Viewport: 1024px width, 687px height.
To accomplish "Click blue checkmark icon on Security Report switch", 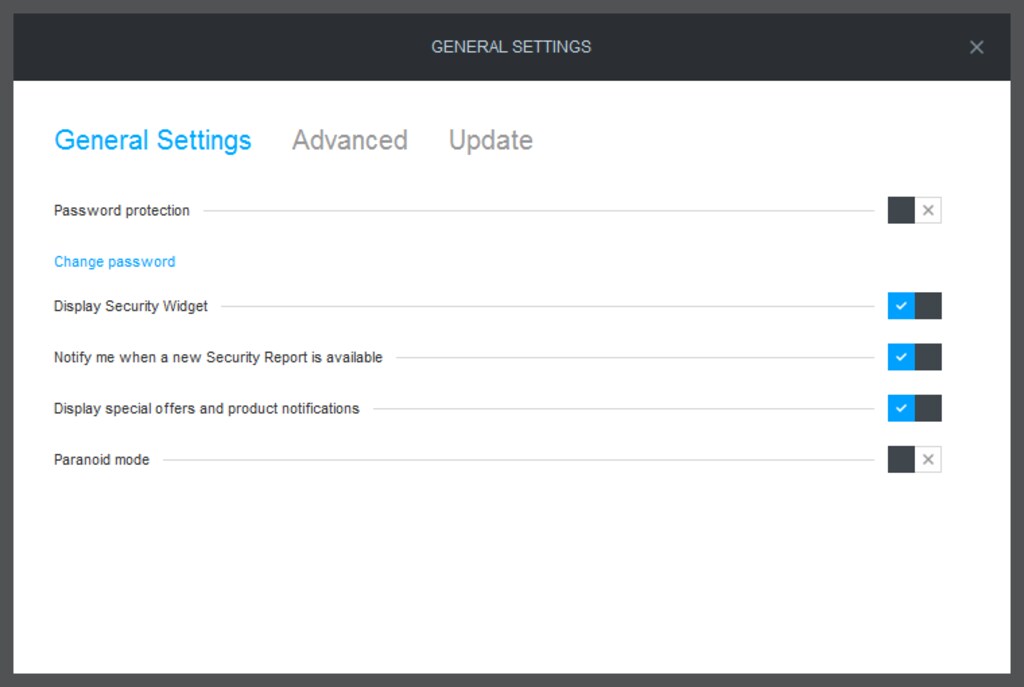I will [x=901, y=357].
